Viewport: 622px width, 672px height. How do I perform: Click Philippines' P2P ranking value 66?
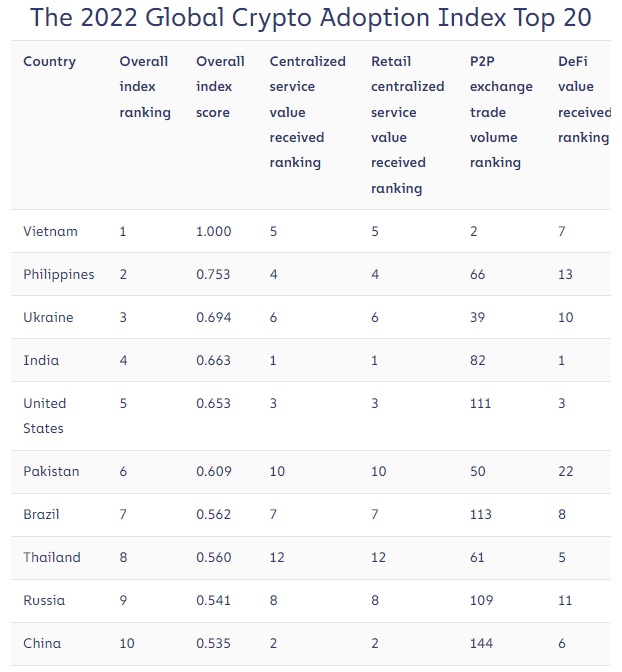click(x=478, y=275)
